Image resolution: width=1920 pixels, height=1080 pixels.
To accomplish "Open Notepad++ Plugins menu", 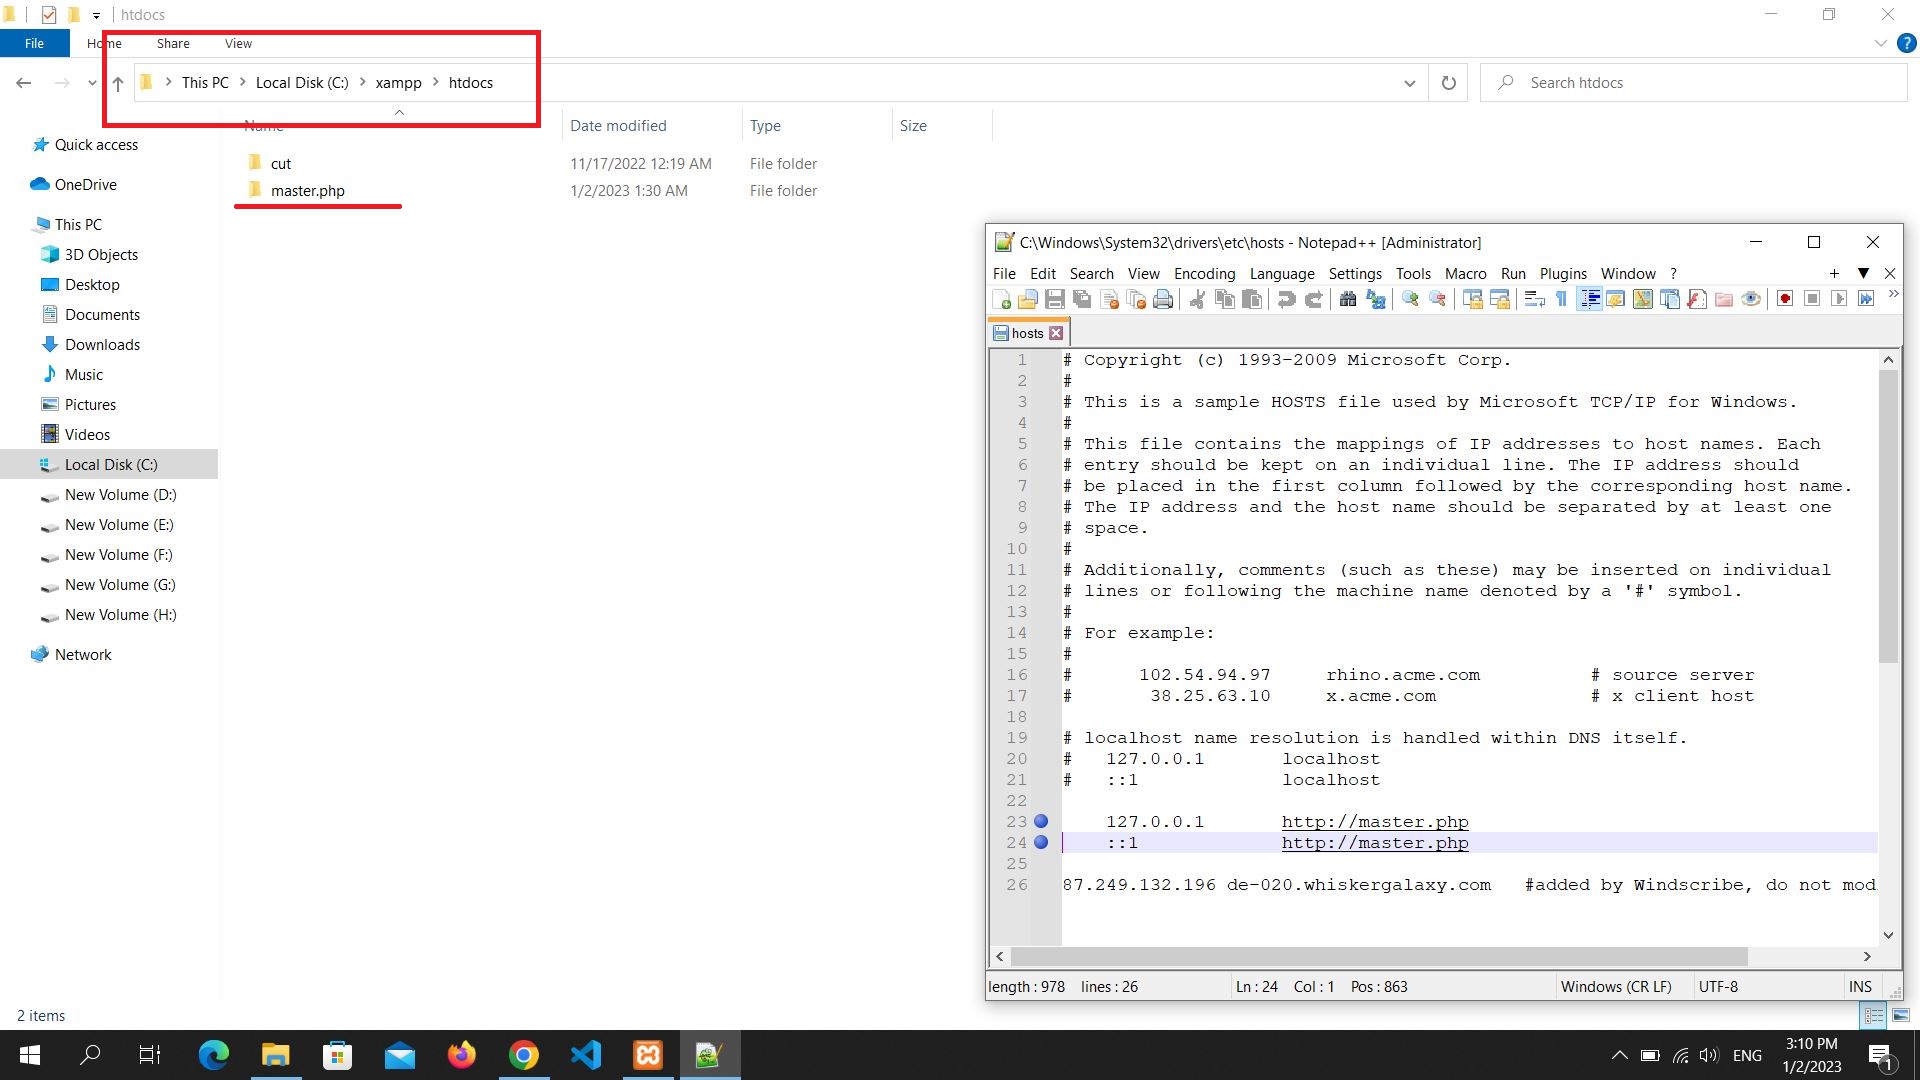I will (1563, 273).
